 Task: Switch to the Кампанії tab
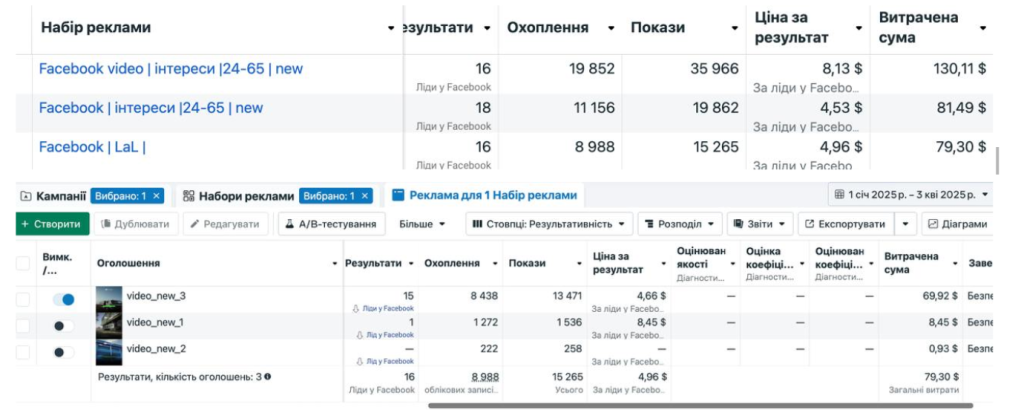[61, 196]
